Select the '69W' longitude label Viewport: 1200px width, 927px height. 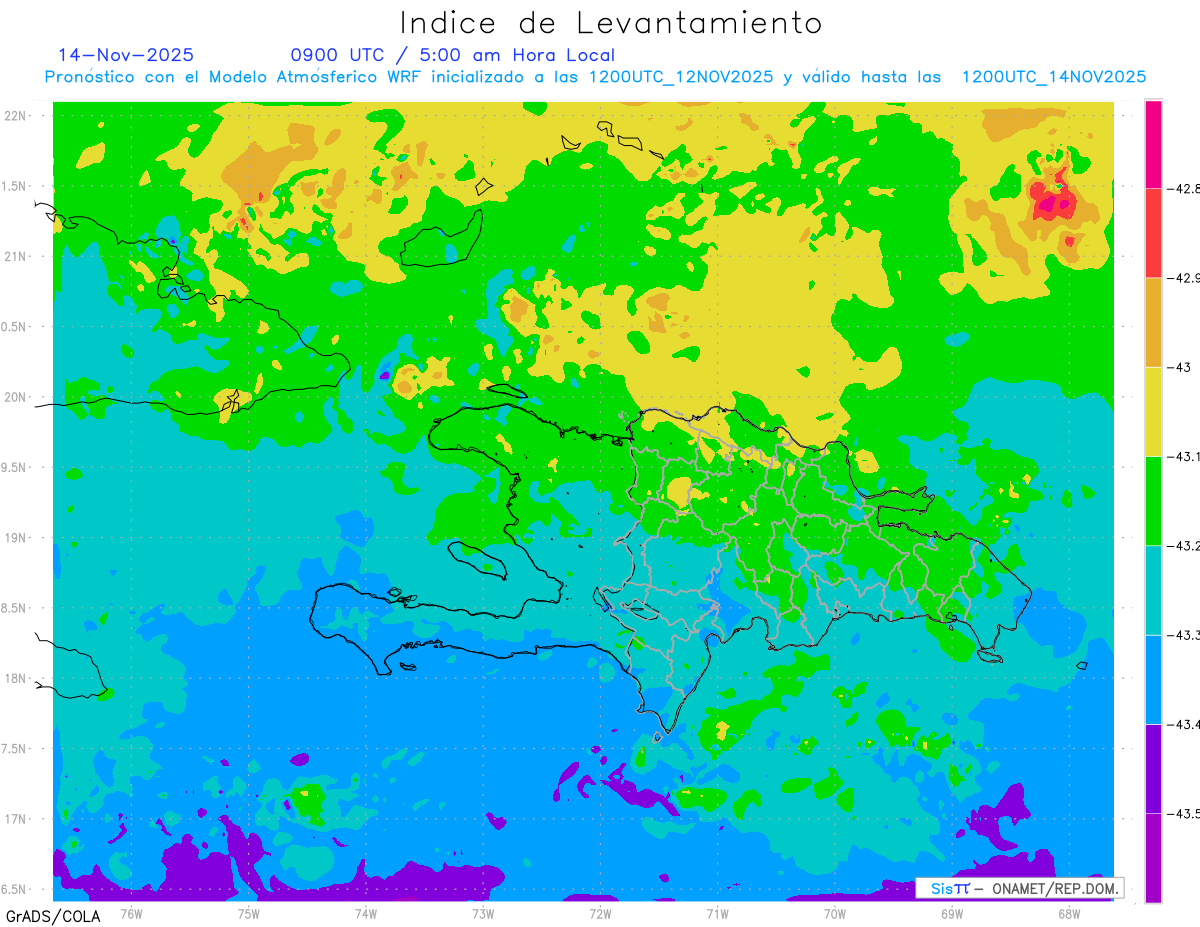(952, 914)
